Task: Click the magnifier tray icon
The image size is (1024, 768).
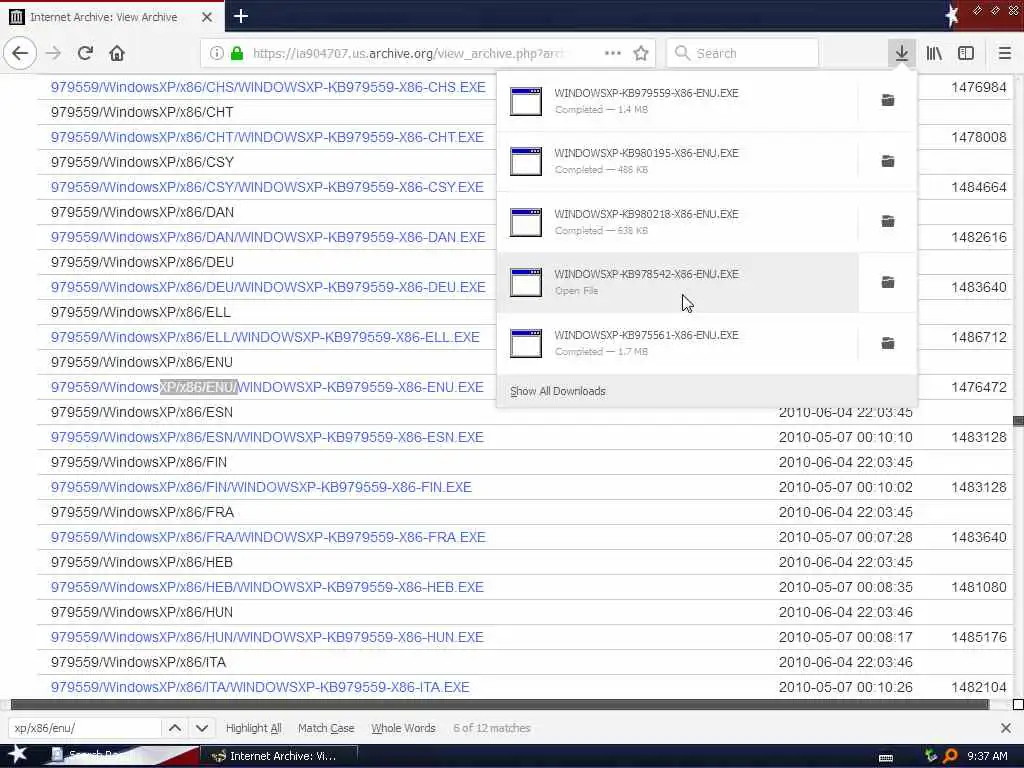Action: click(x=951, y=756)
